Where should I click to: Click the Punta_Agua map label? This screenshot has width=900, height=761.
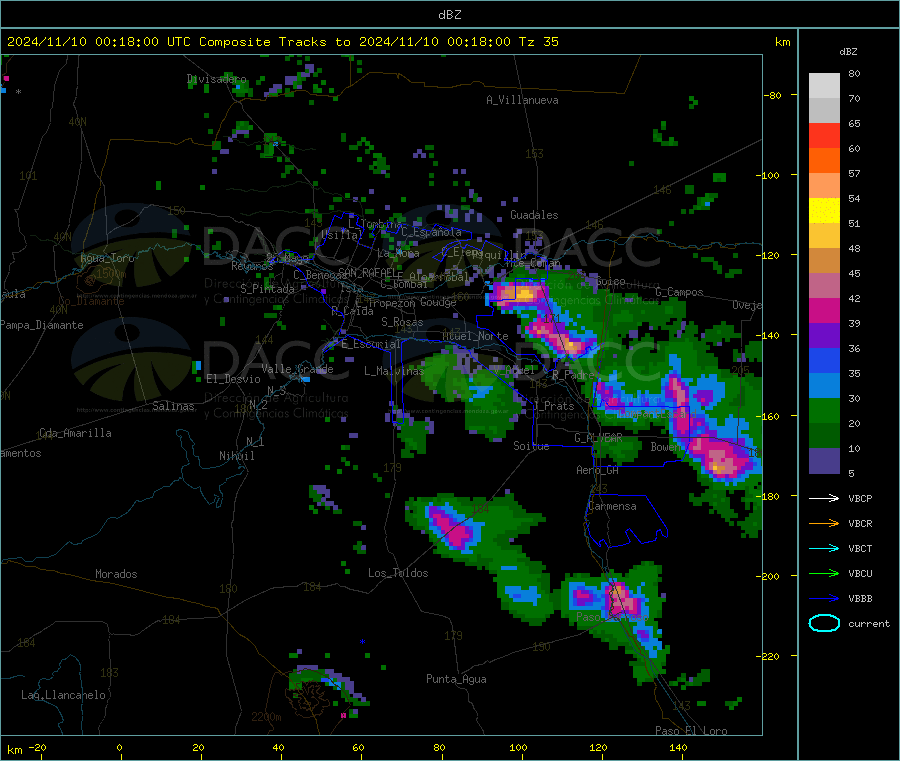(456, 679)
